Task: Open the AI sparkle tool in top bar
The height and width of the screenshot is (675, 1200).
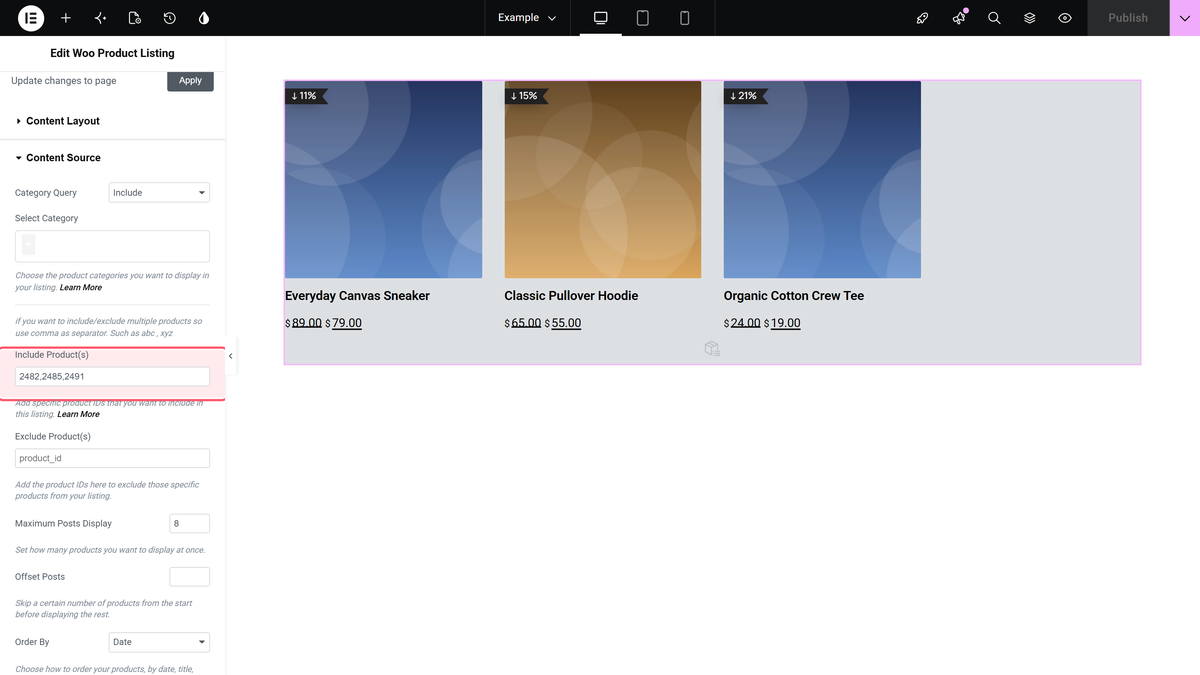Action: pyautogui.click(x=100, y=18)
